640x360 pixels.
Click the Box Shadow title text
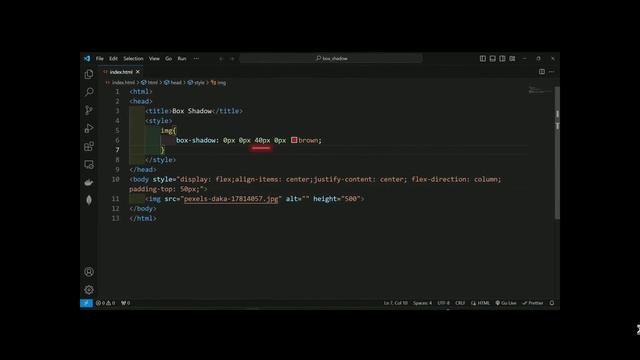(192, 111)
